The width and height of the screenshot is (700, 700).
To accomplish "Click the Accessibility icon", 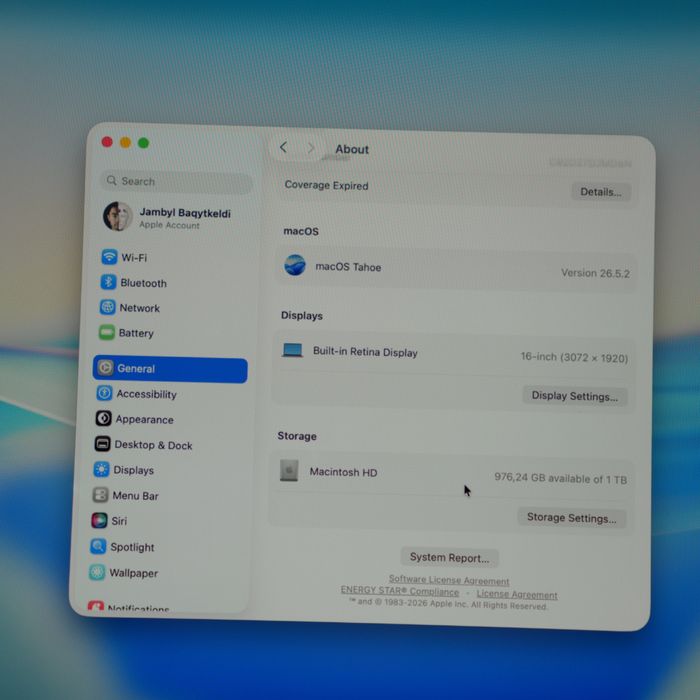I will (x=104, y=393).
